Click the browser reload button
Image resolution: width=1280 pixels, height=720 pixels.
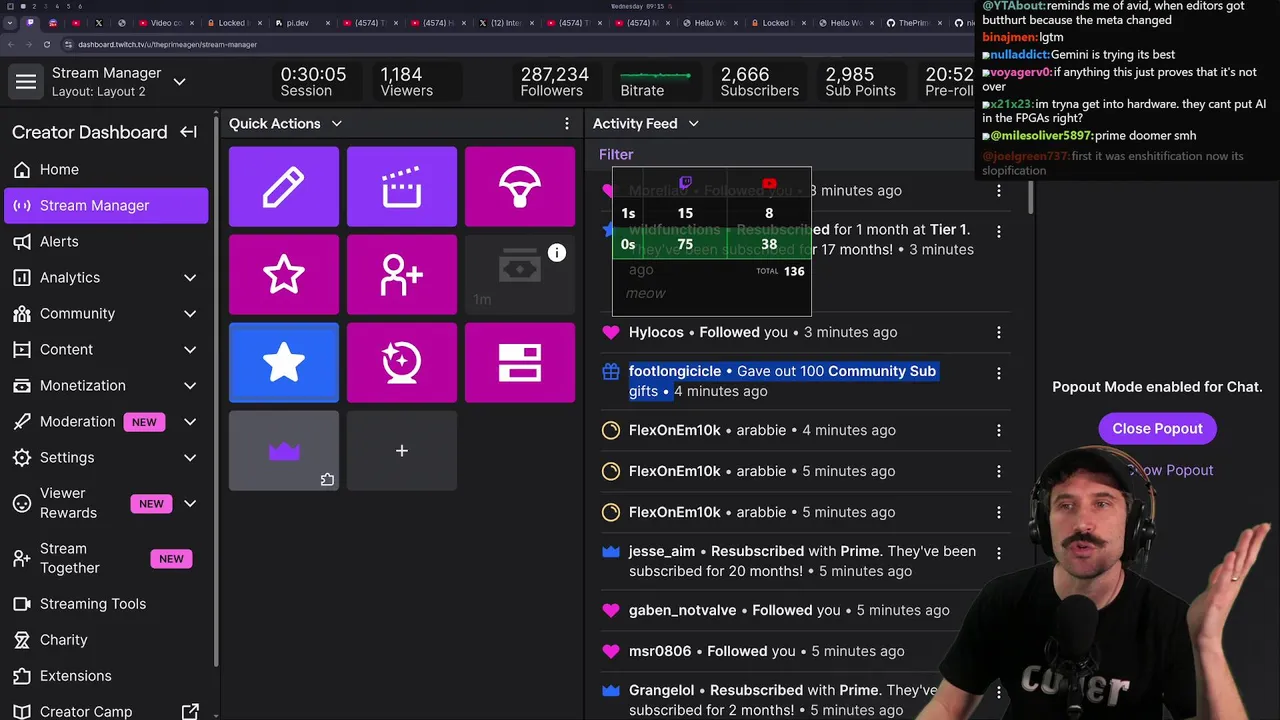pyautogui.click(x=47, y=44)
